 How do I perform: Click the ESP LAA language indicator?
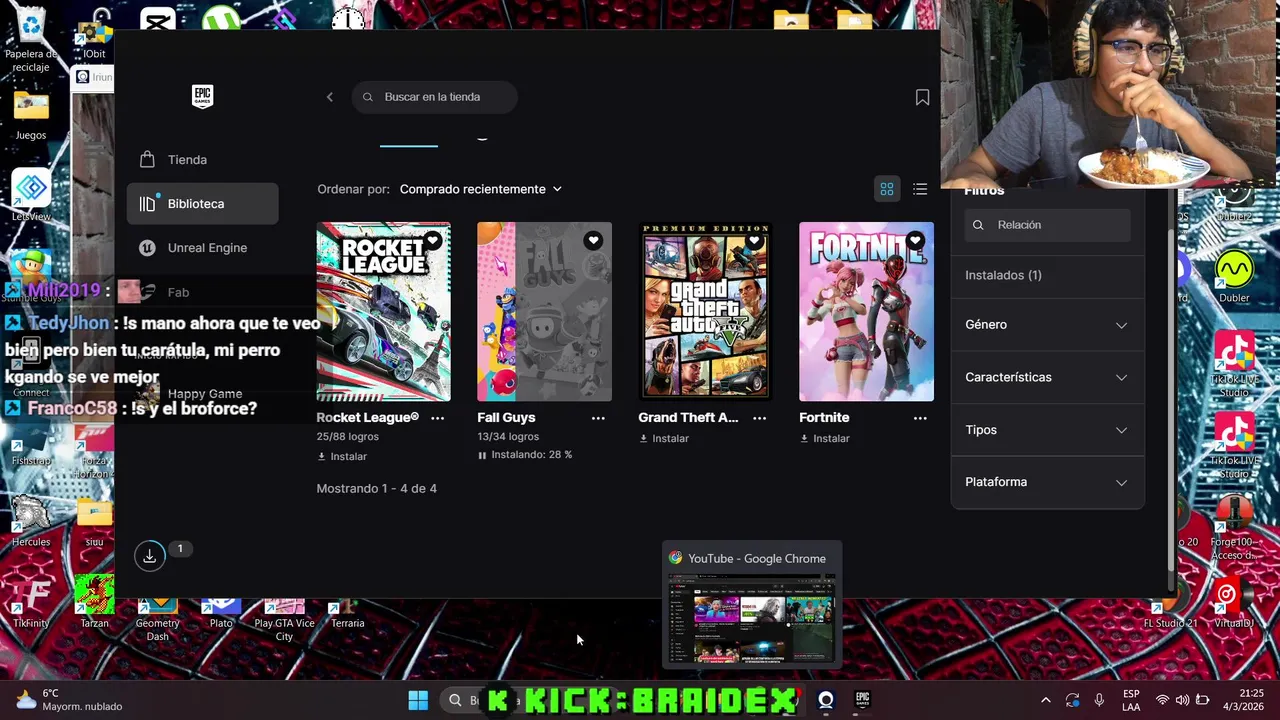point(1131,700)
